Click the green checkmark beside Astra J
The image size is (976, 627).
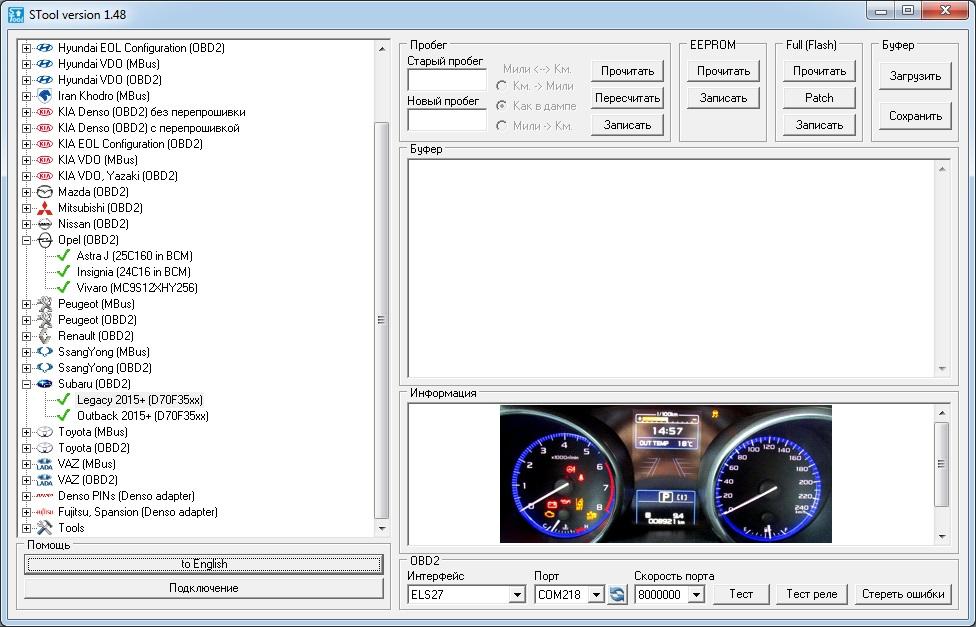pyautogui.click(x=63, y=255)
